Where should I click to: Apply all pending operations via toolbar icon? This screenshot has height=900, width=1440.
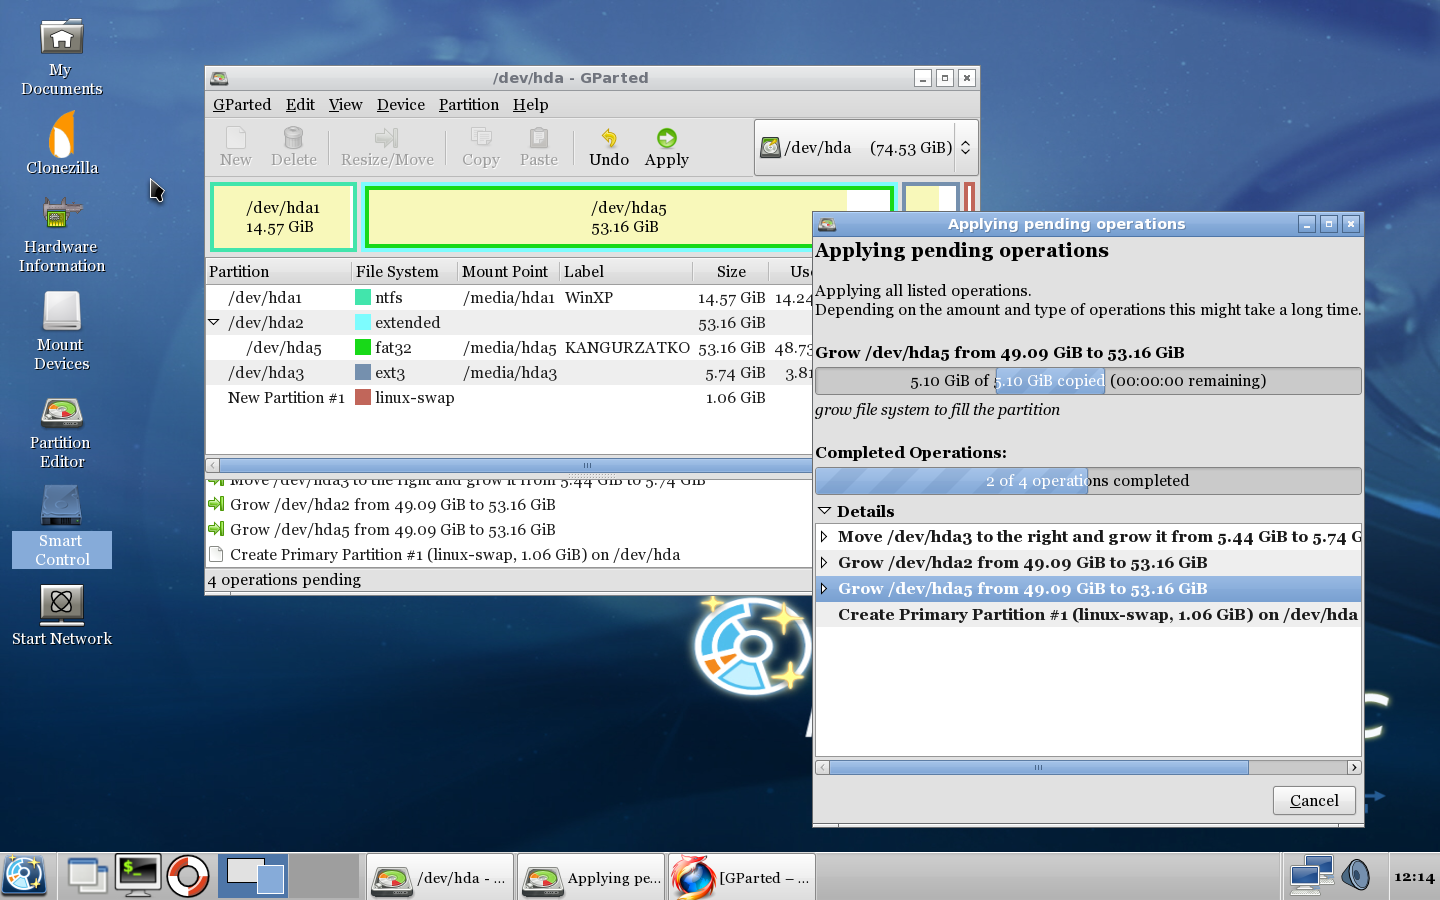coord(666,147)
